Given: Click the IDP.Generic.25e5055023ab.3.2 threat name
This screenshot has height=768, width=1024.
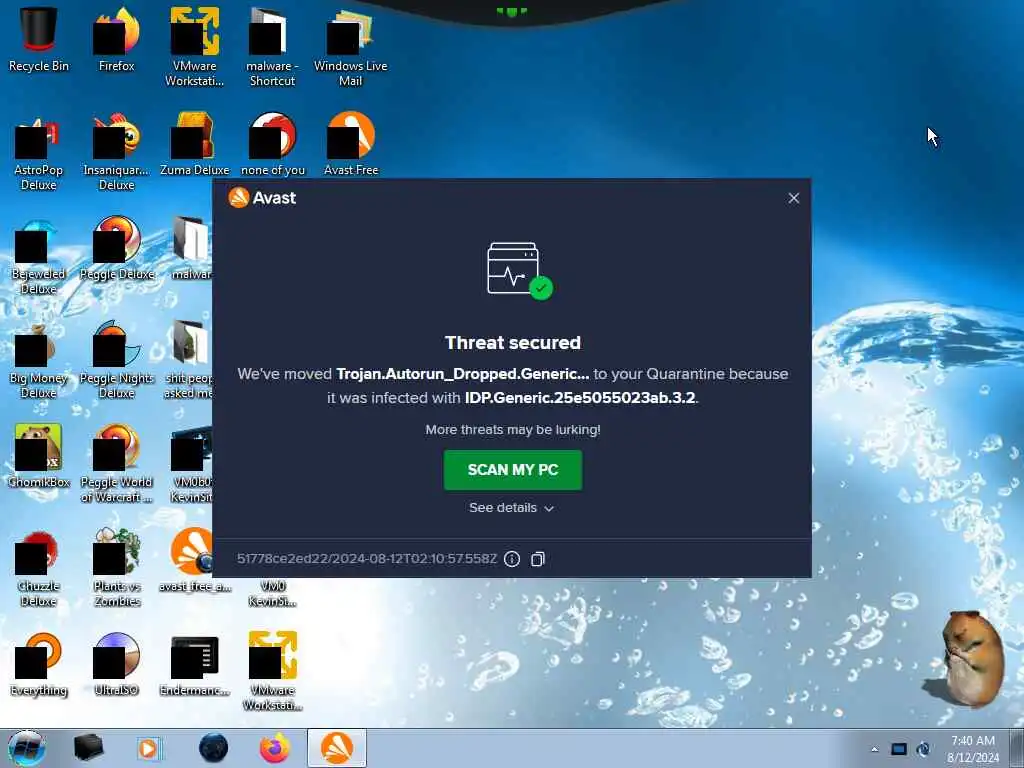Looking at the screenshot, I should pos(580,398).
